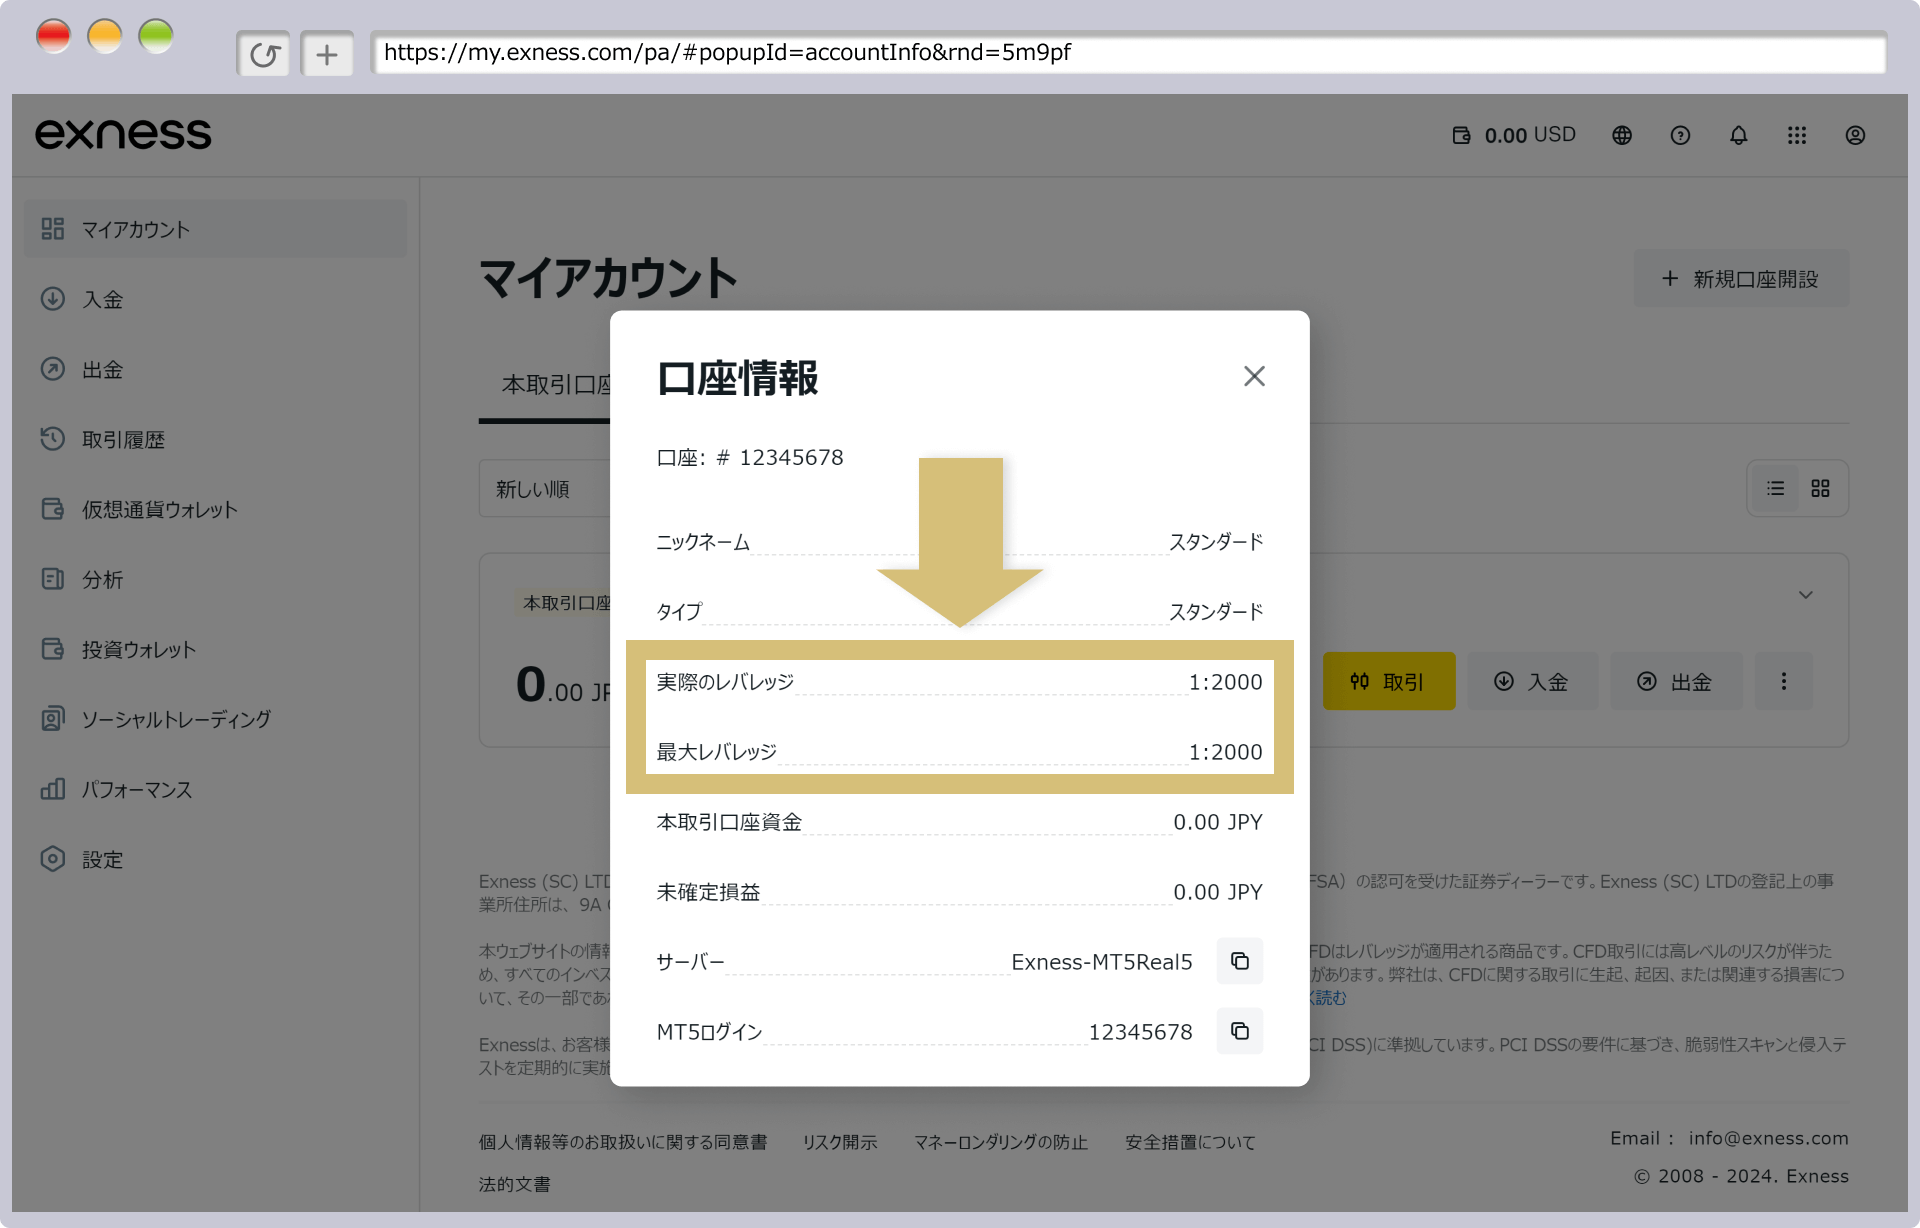Open the マネーロンダリングの防止 footer link
This screenshot has width=1920, height=1228.
(x=1001, y=1142)
